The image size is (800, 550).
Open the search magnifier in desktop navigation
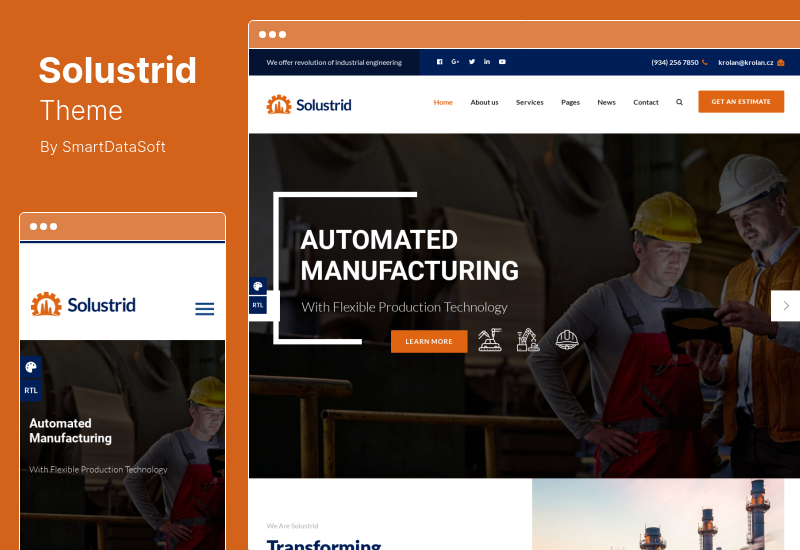click(x=679, y=102)
